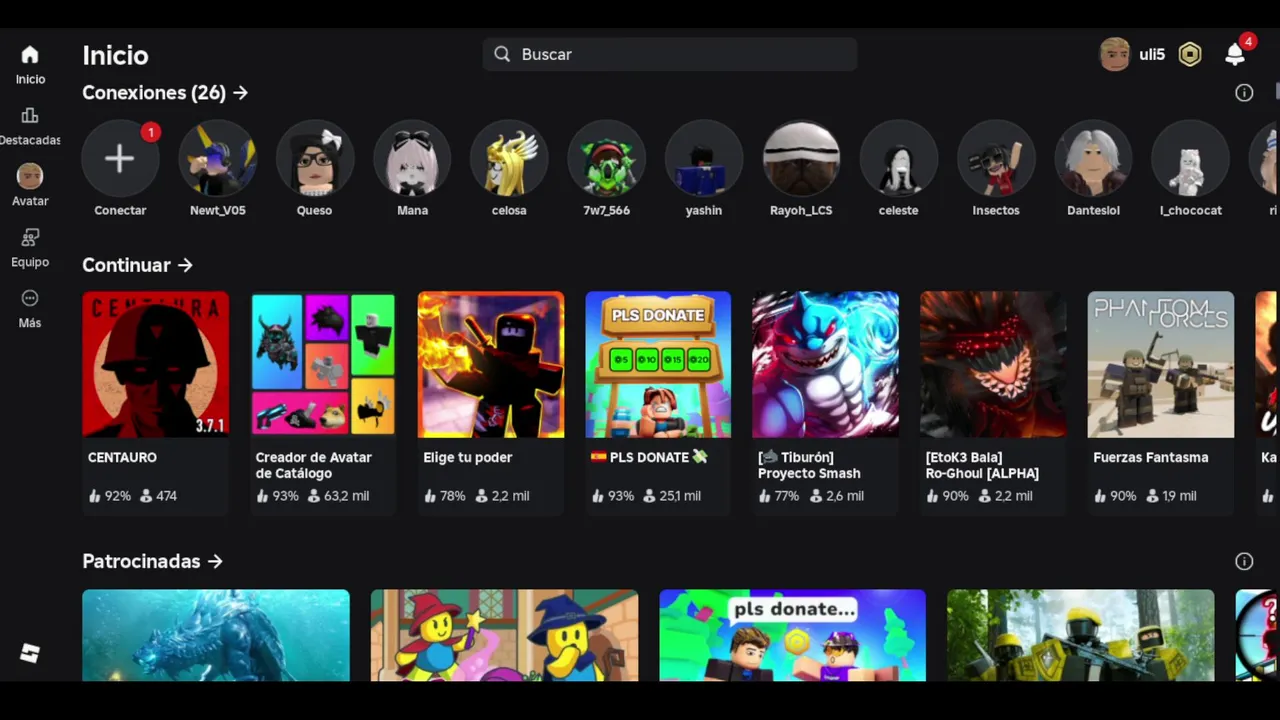This screenshot has height=720, width=1280.
Task: Open sponsored 'pls donate...' thumbnail
Action: pyautogui.click(x=793, y=635)
